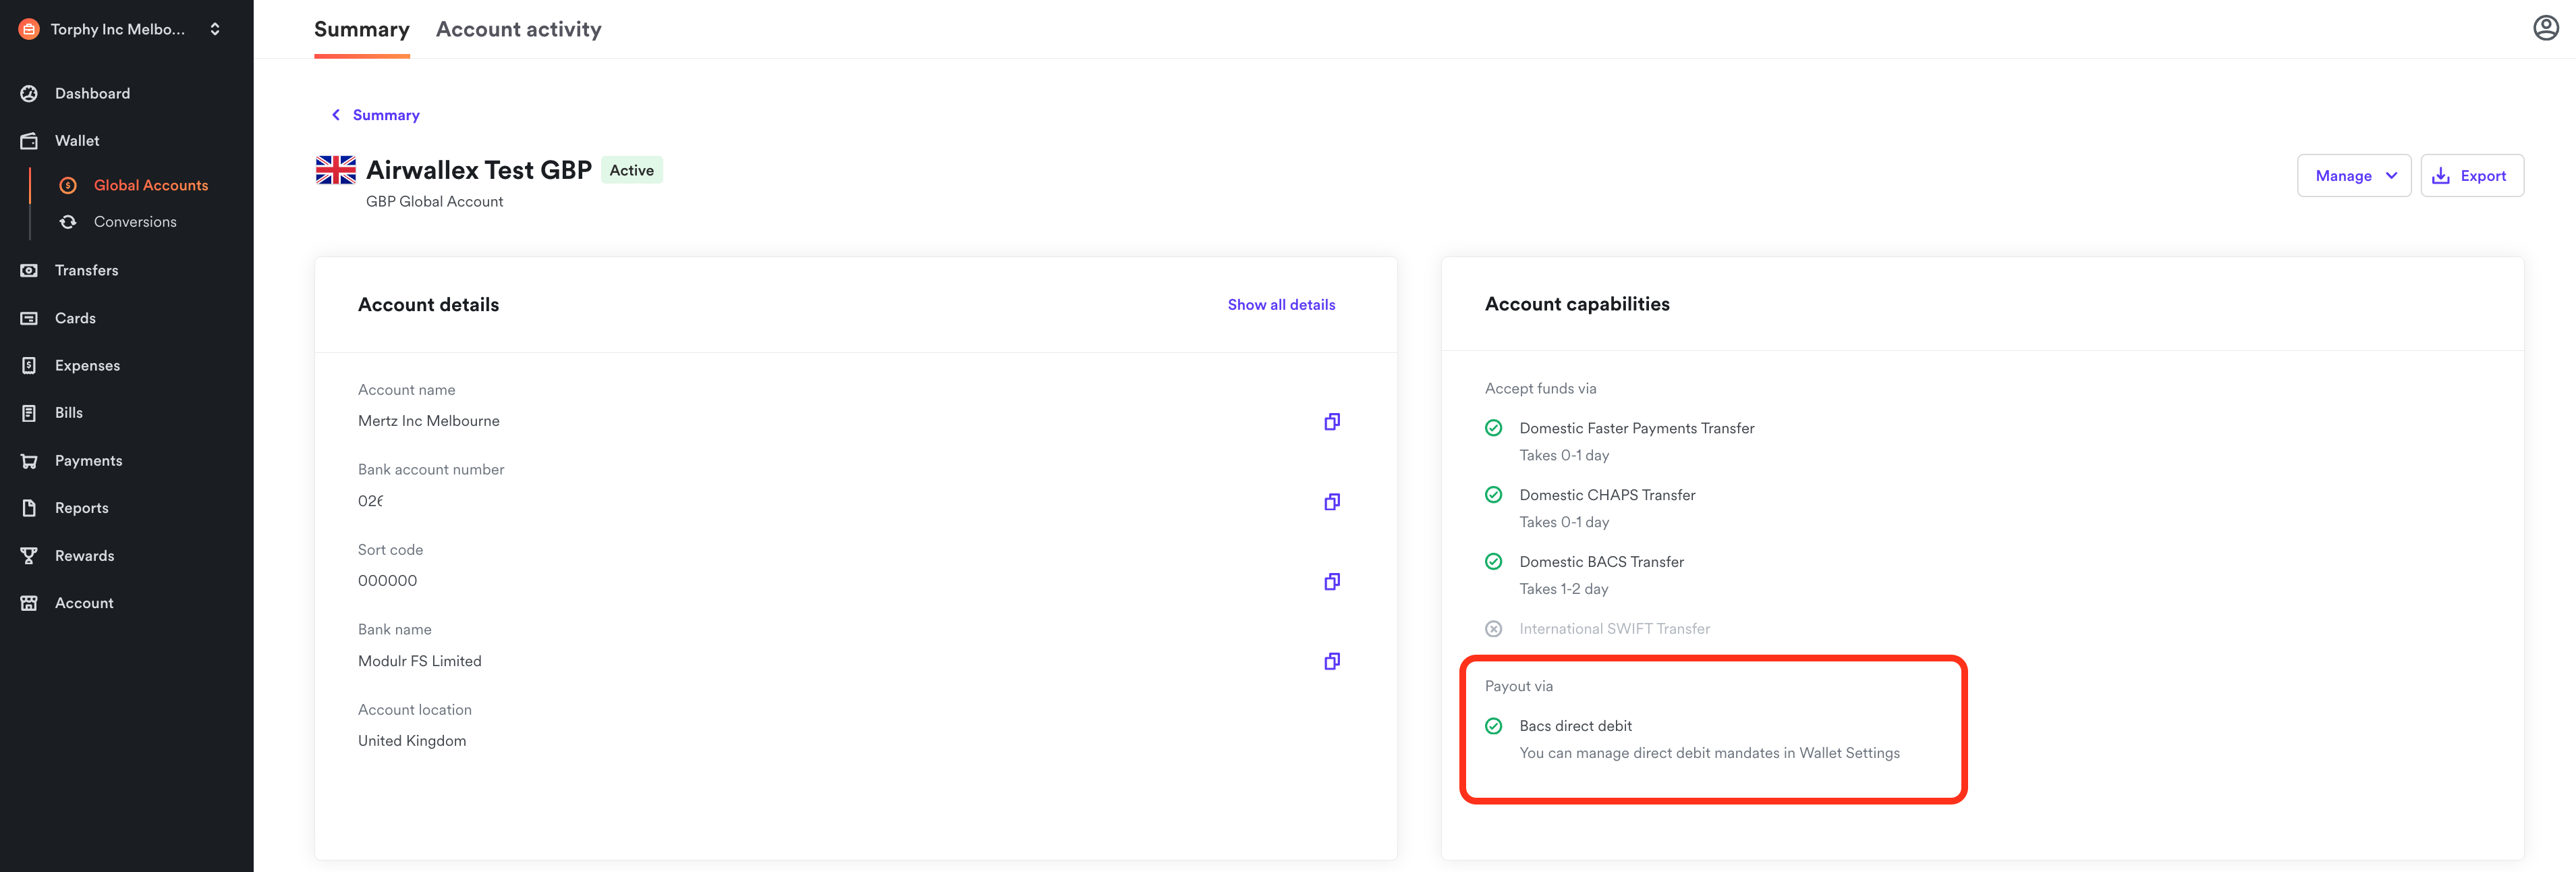Select the Bills icon in the sidebar
The height and width of the screenshot is (872, 2576).
click(x=28, y=412)
